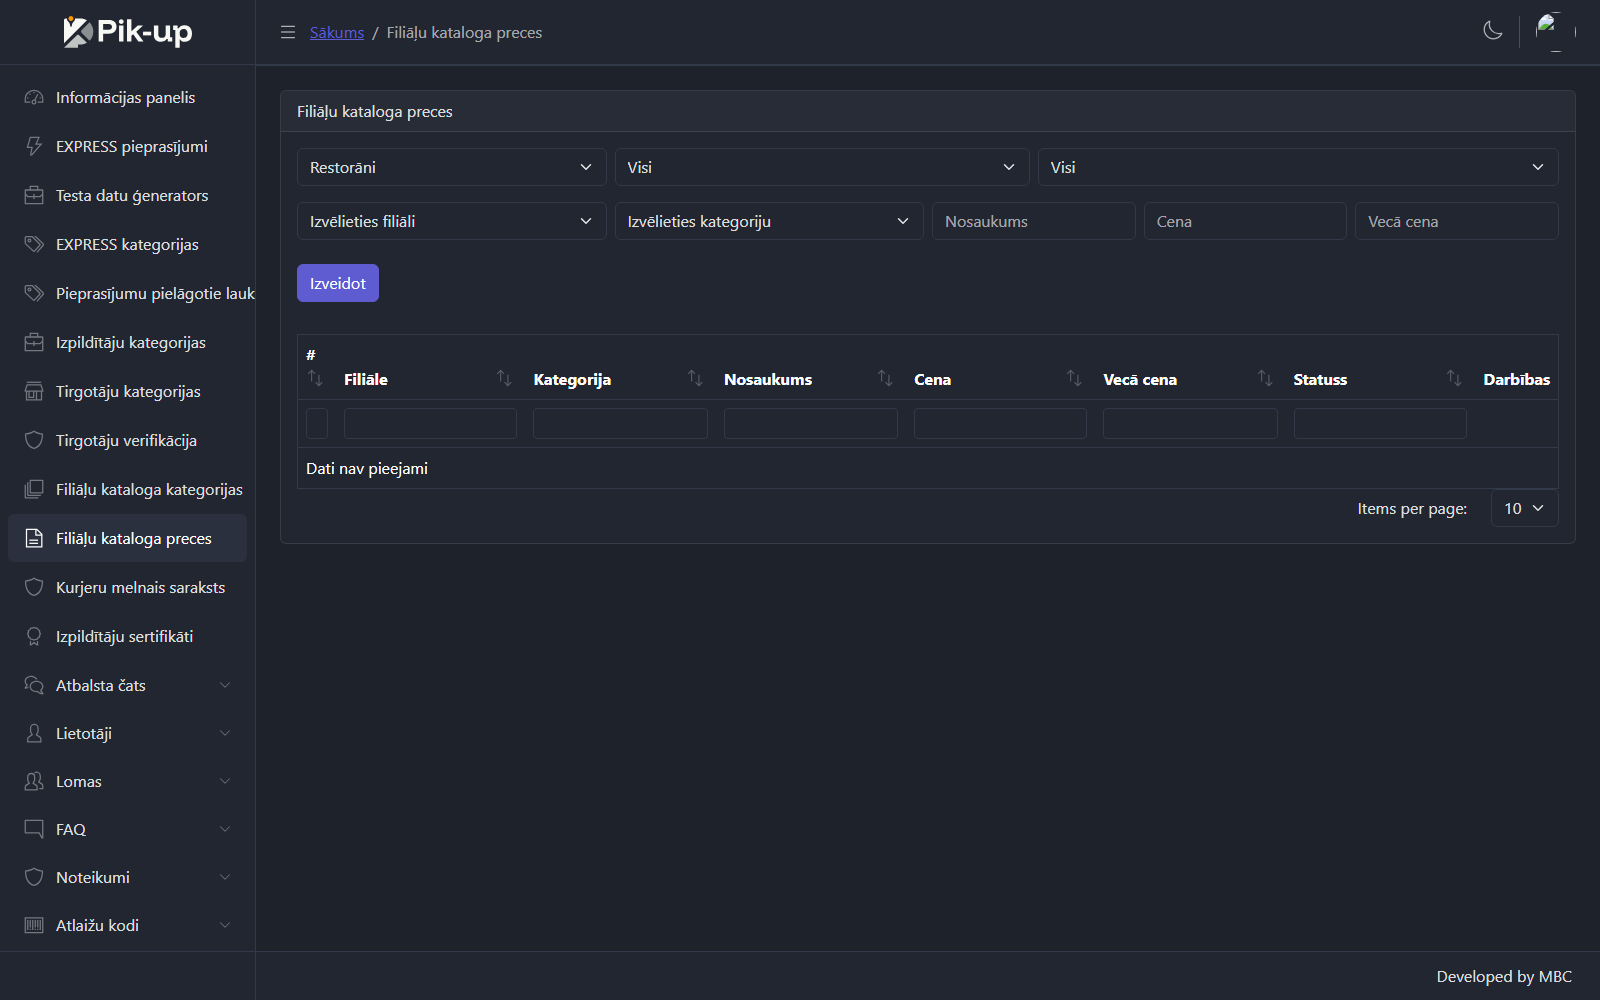Click the Izpildītāju kategorijas briefcase icon
1600x1000 pixels.
pos(34,343)
